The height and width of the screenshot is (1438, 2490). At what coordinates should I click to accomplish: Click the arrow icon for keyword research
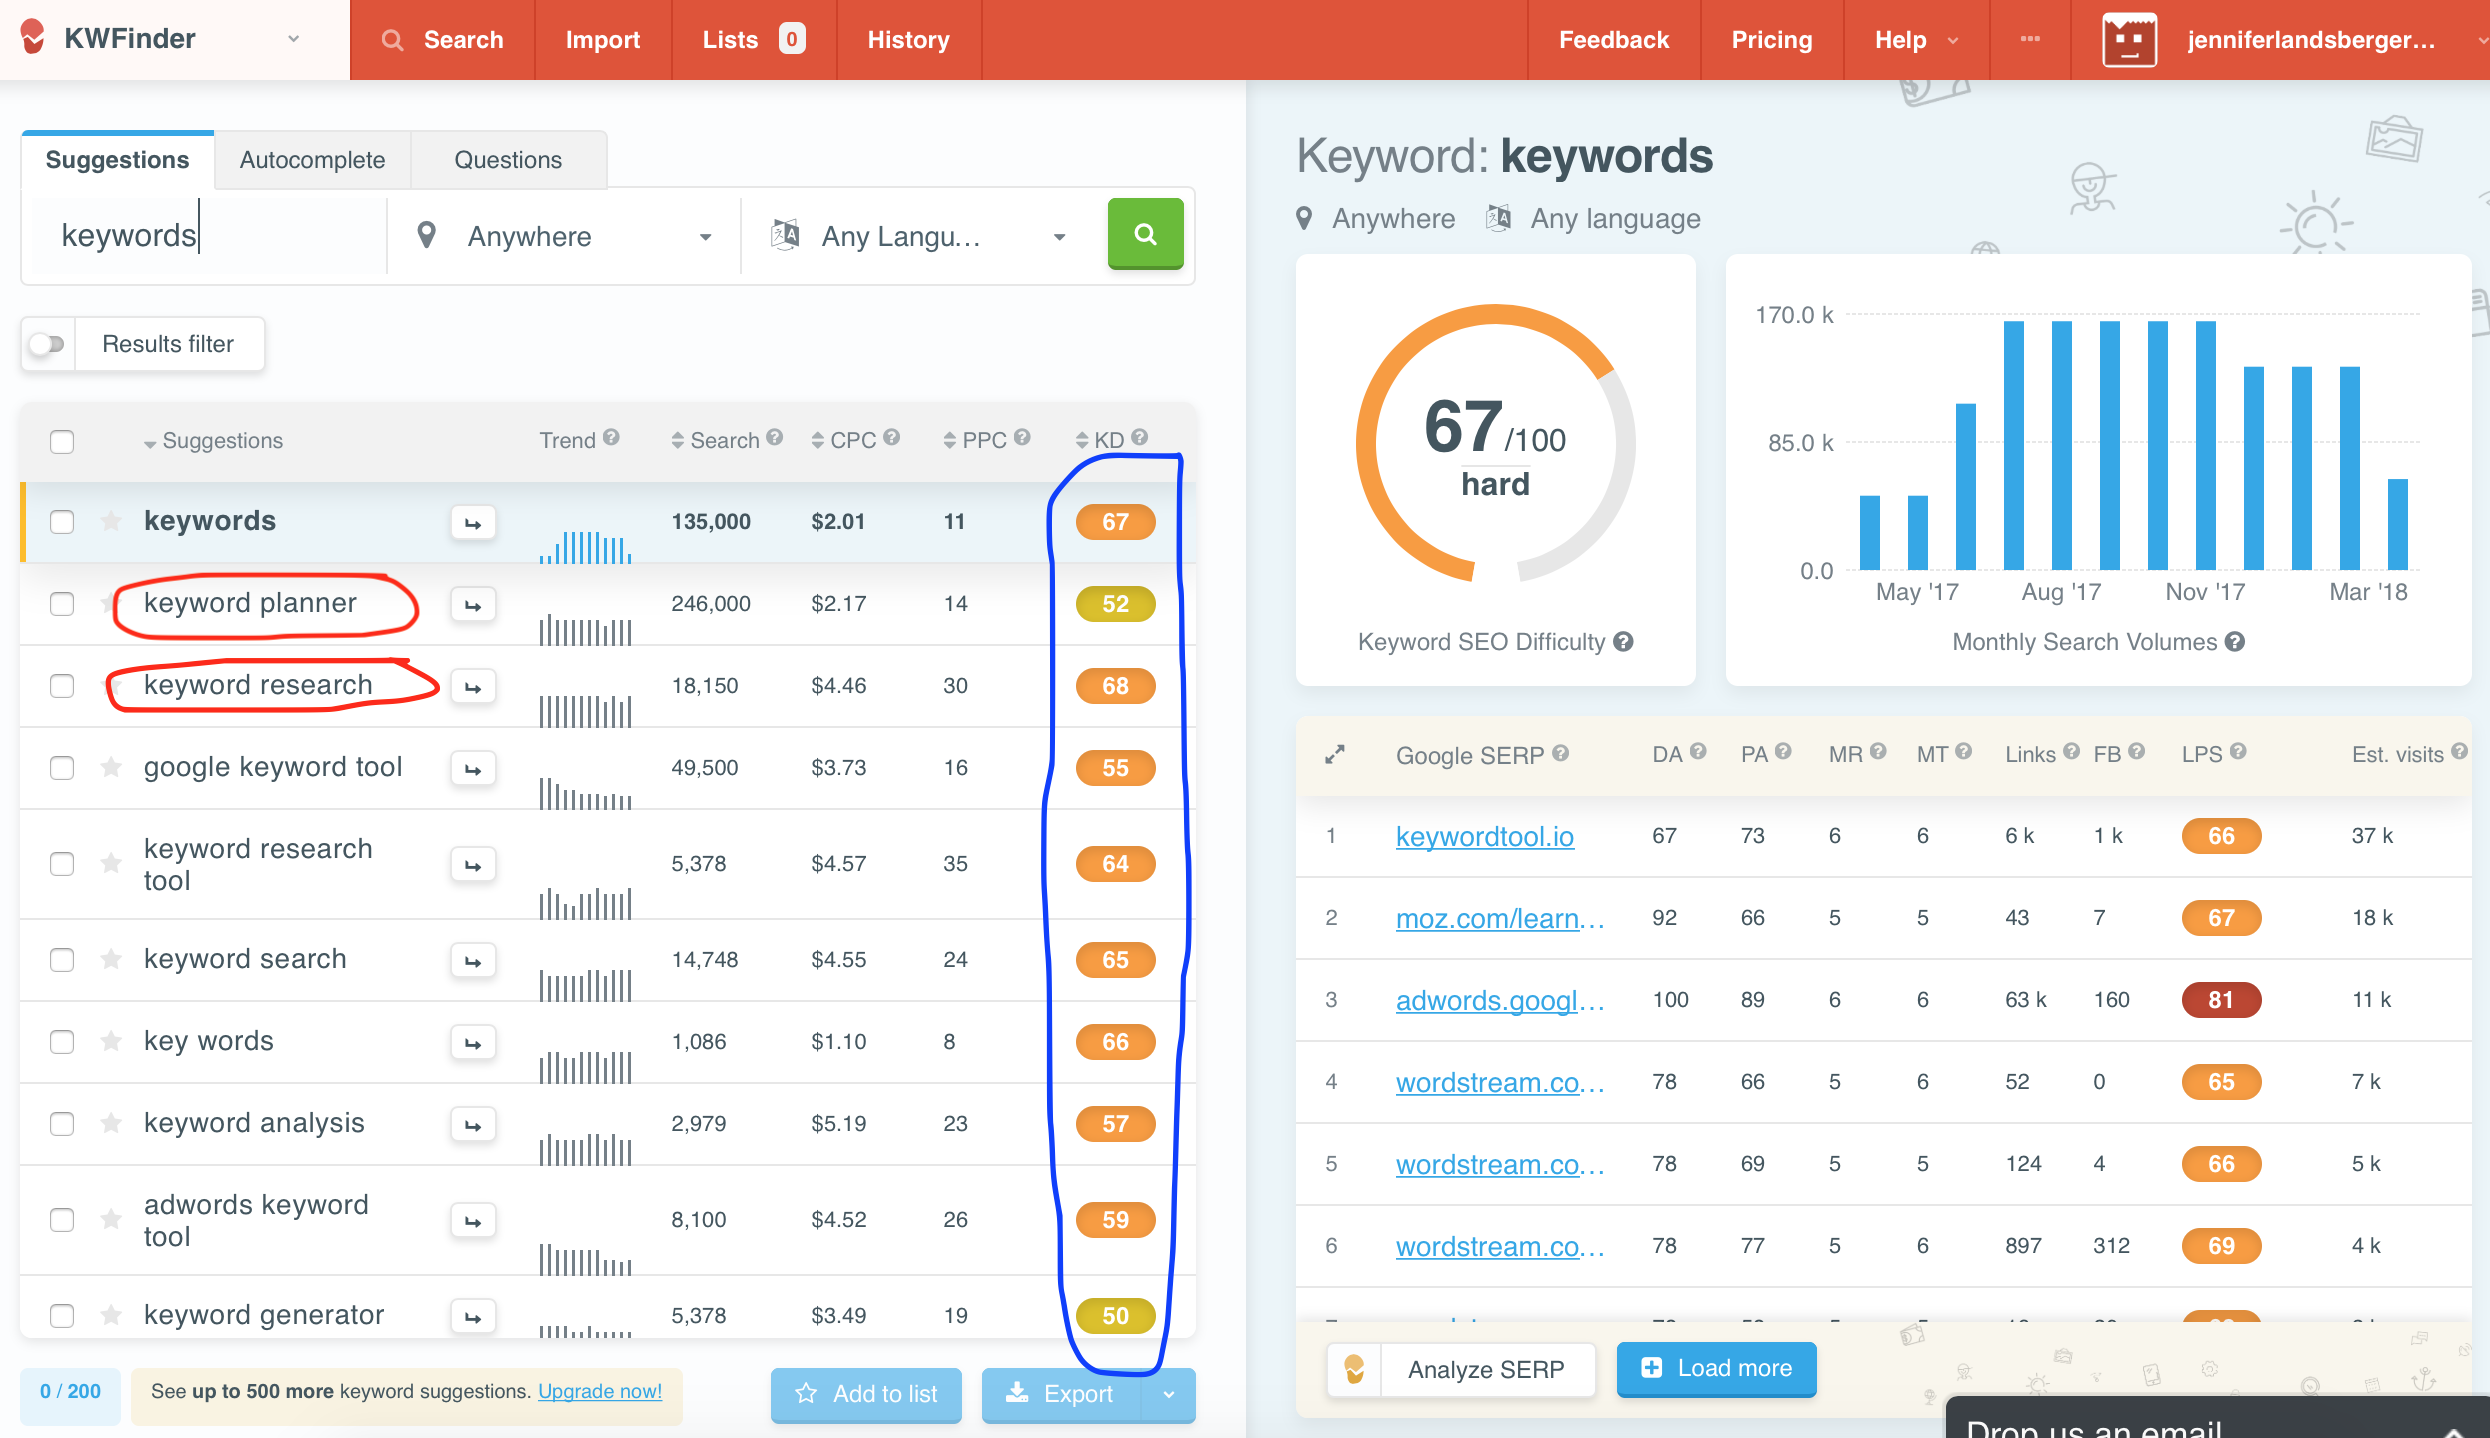[x=473, y=687]
